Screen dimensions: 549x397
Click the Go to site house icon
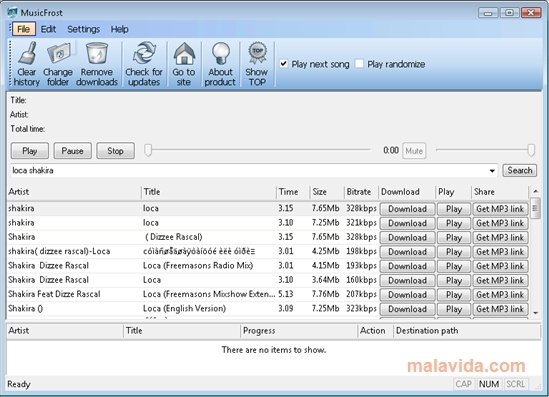(x=184, y=64)
